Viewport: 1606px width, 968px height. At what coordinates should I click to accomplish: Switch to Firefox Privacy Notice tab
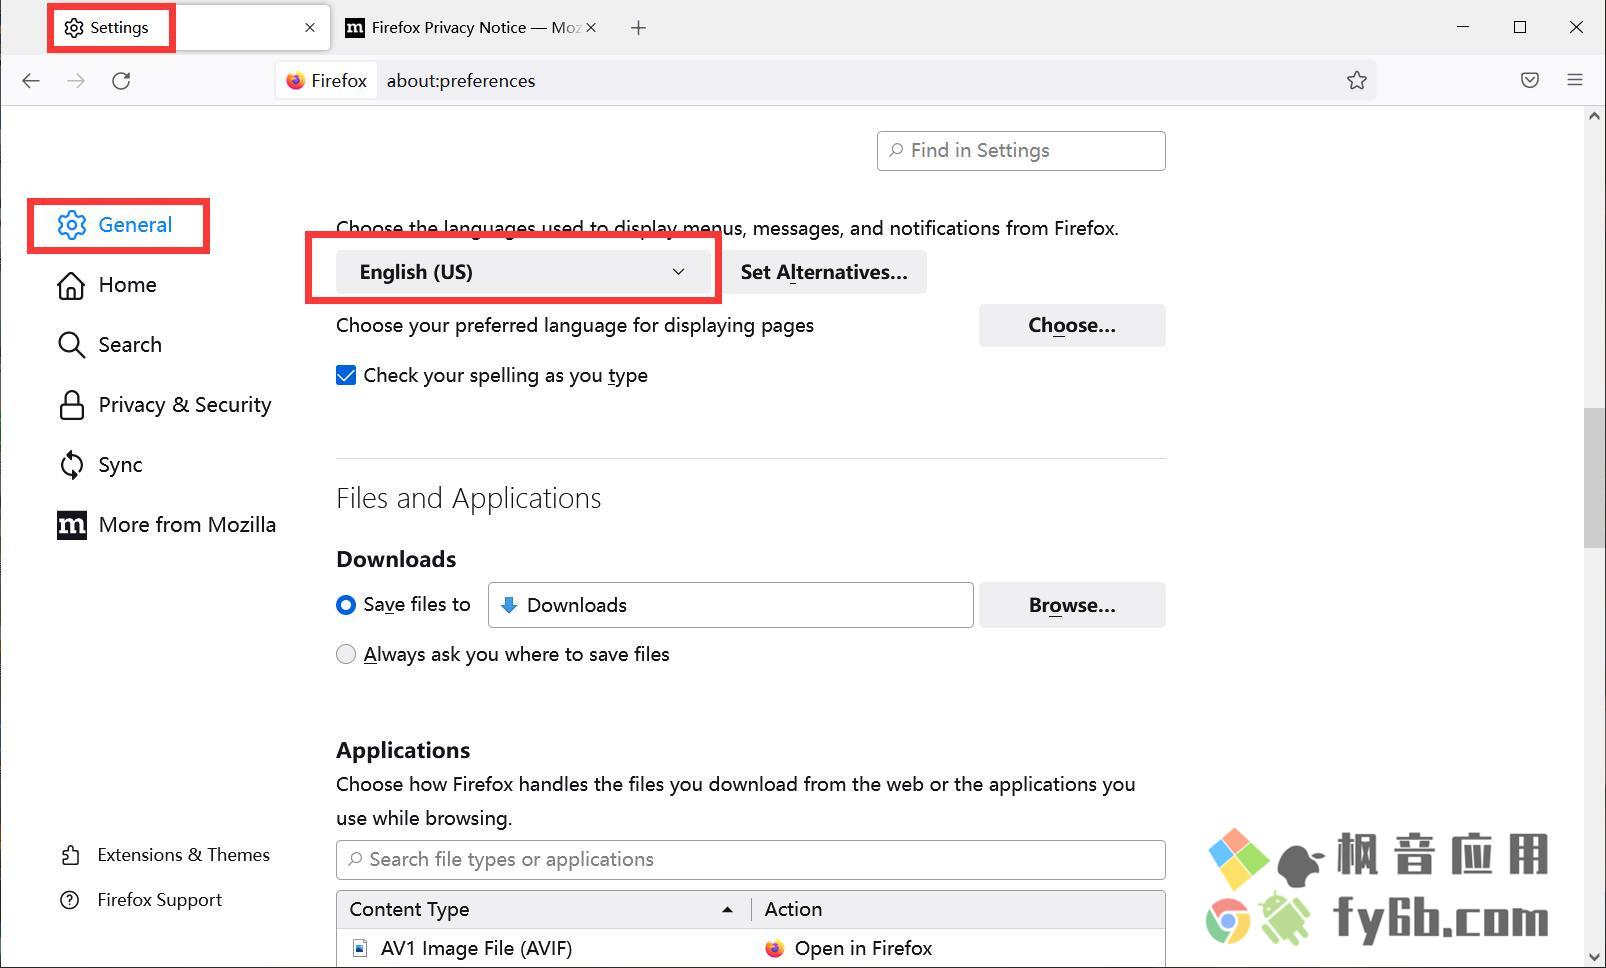point(470,28)
